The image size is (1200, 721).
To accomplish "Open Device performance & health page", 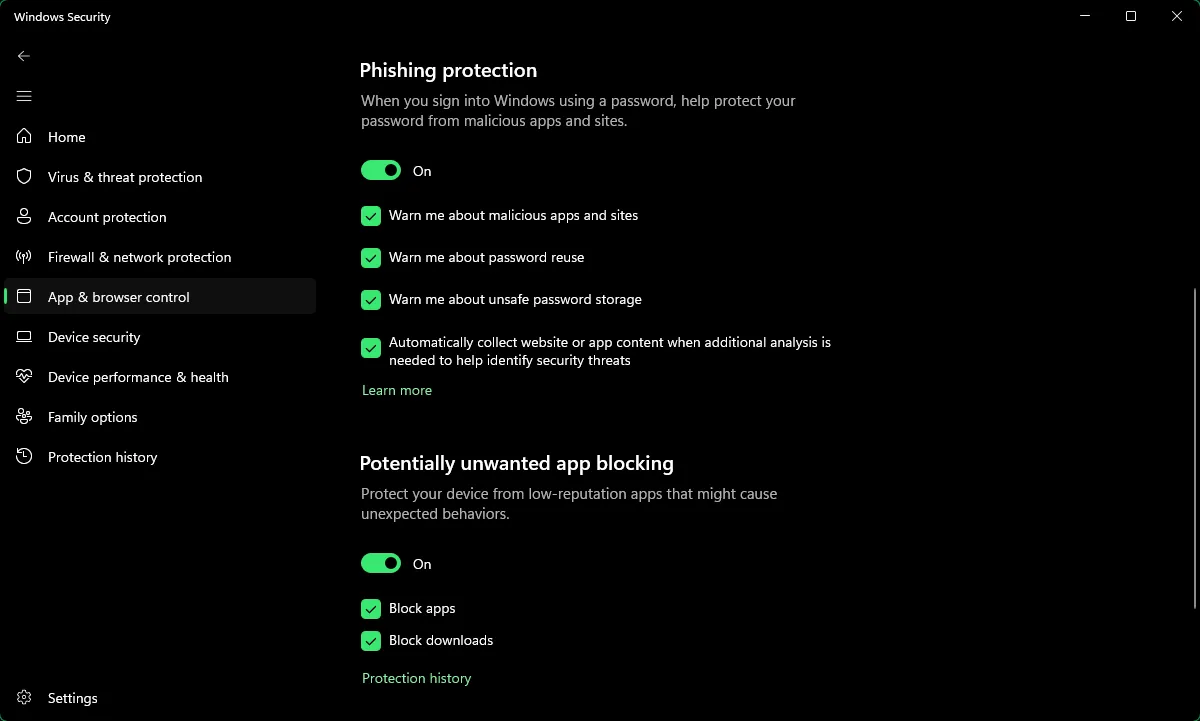I will (x=138, y=377).
